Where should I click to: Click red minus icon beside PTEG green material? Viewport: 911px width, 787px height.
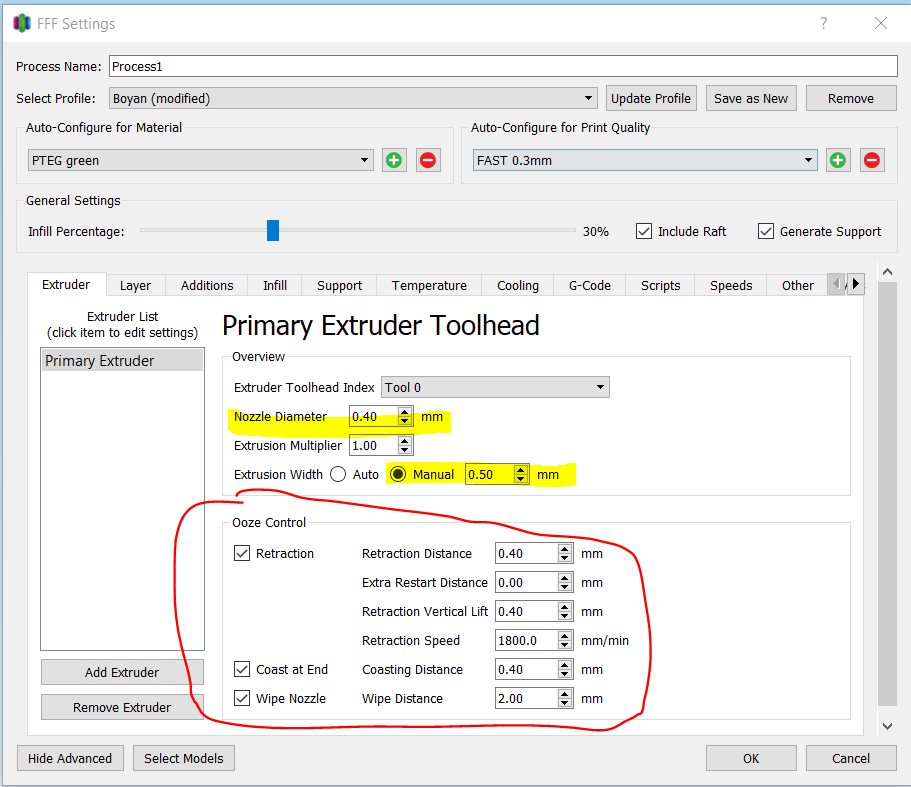point(428,160)
